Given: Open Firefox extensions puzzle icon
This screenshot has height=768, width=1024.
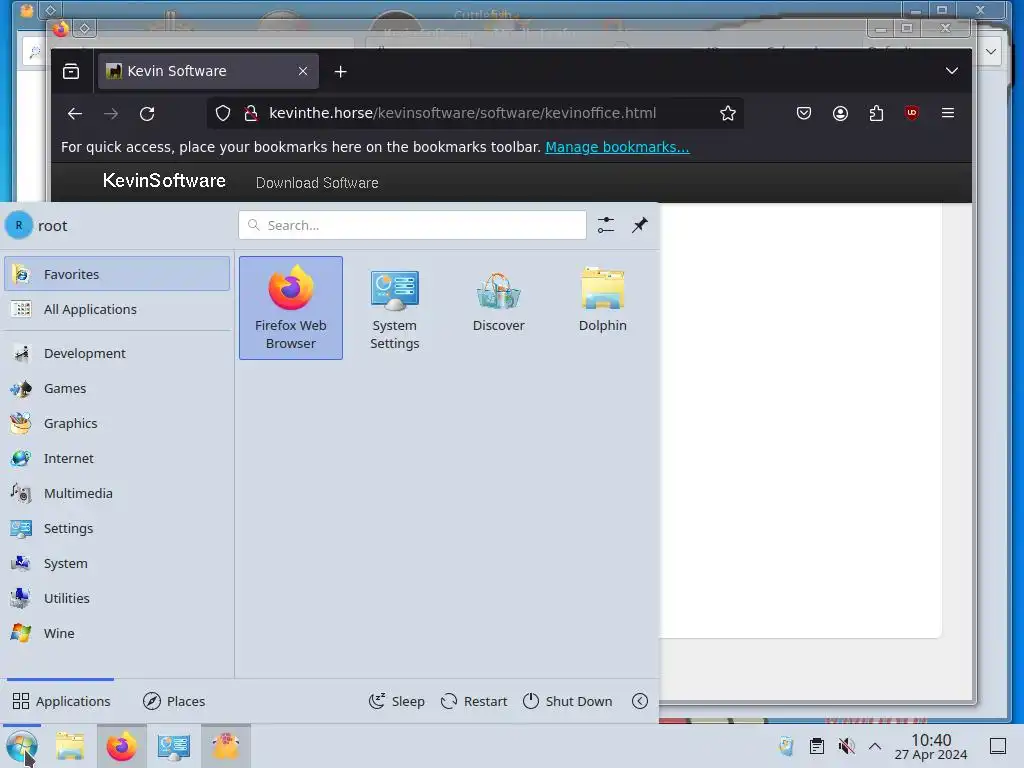Looking at the screenshot, I should 876,114.
